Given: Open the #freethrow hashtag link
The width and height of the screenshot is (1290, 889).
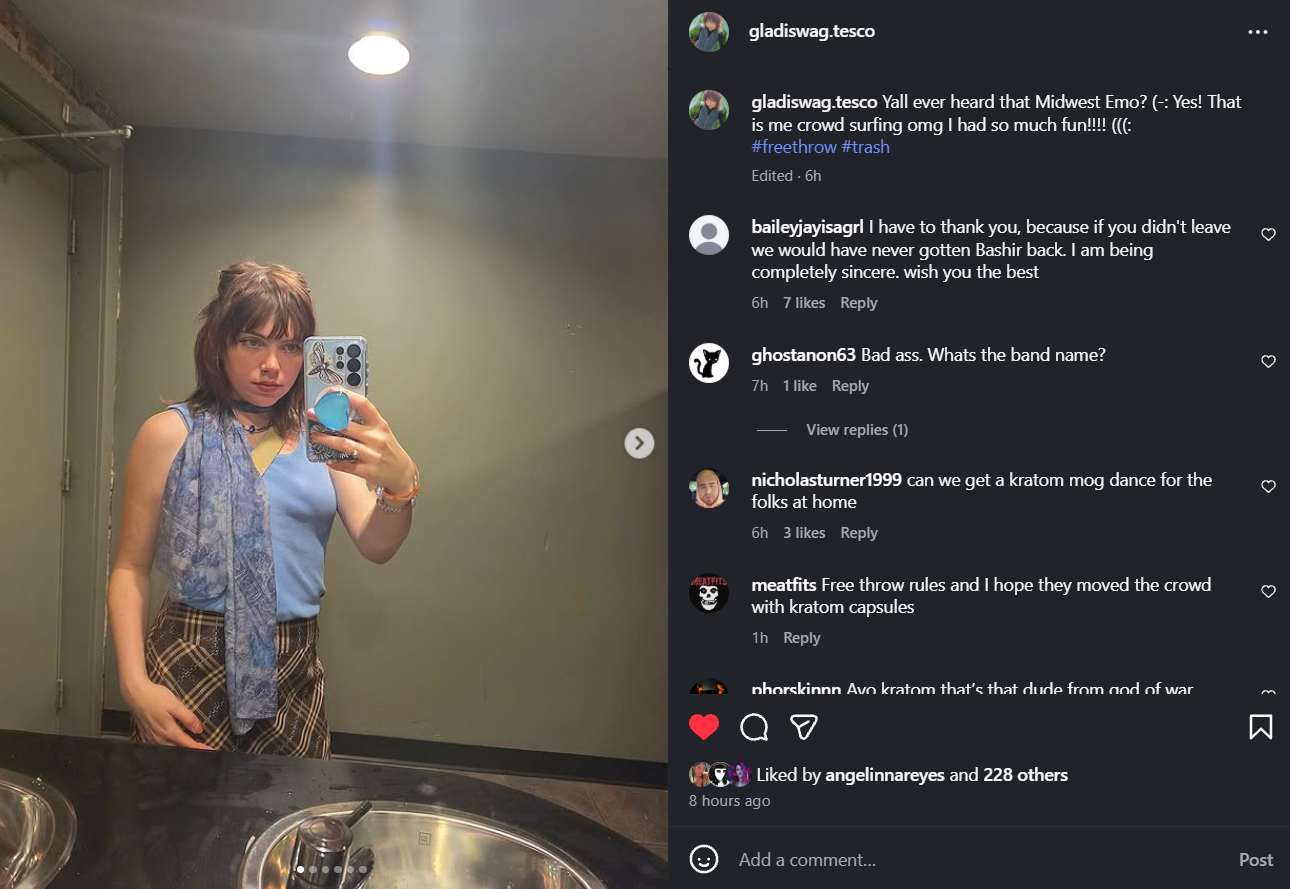Looking at the screenshot, I should (x=794, y=147).
